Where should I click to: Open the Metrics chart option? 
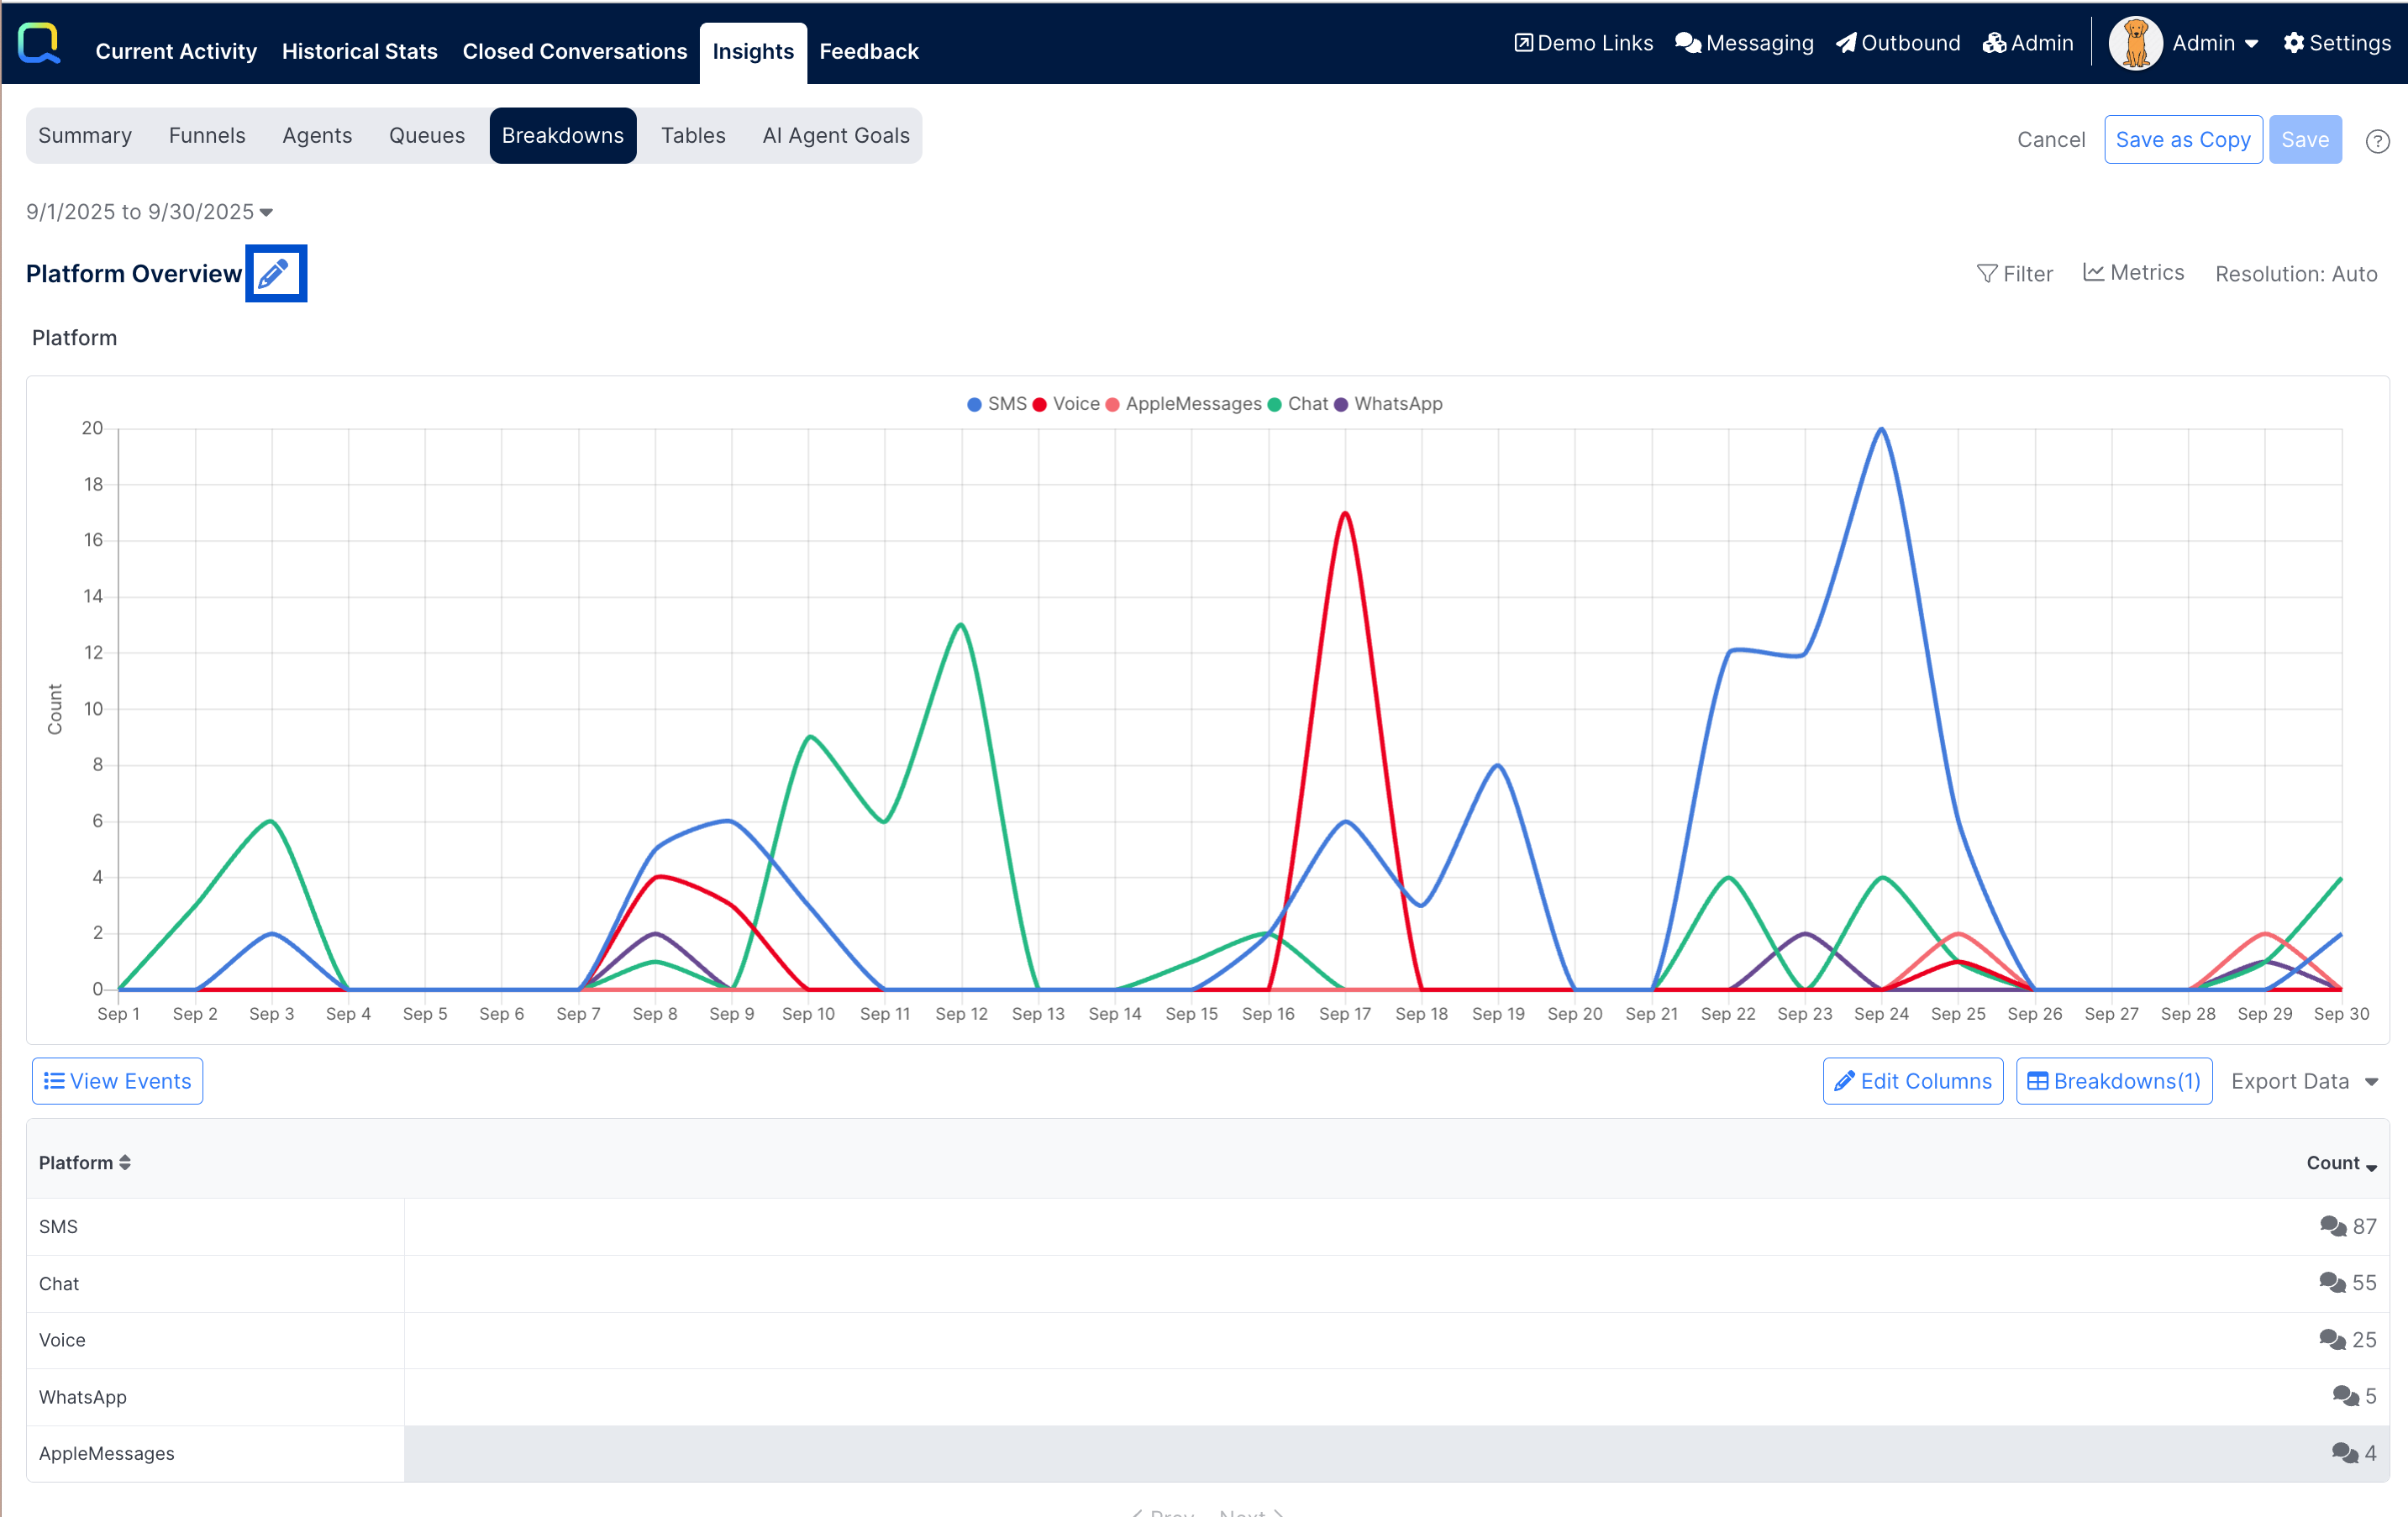pos(2132,272)
